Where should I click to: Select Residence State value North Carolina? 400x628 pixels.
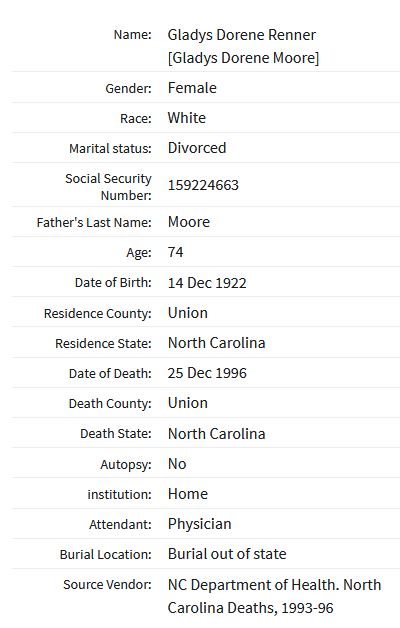coord(217,343)
